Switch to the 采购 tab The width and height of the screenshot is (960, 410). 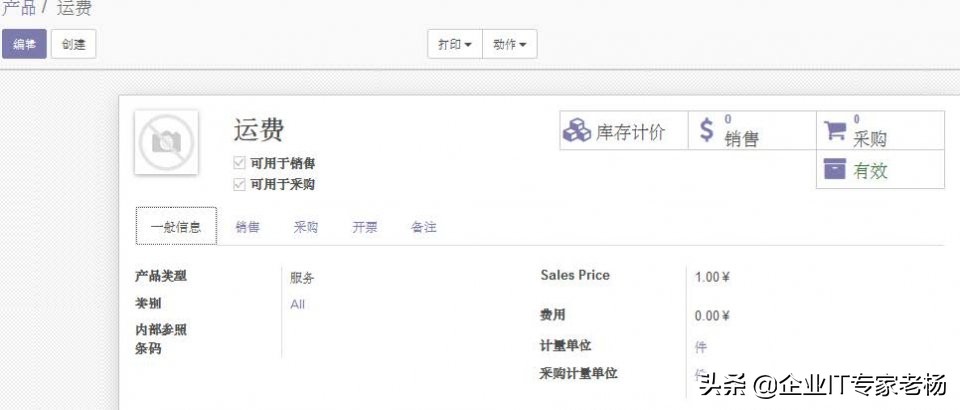coord(306,227)
